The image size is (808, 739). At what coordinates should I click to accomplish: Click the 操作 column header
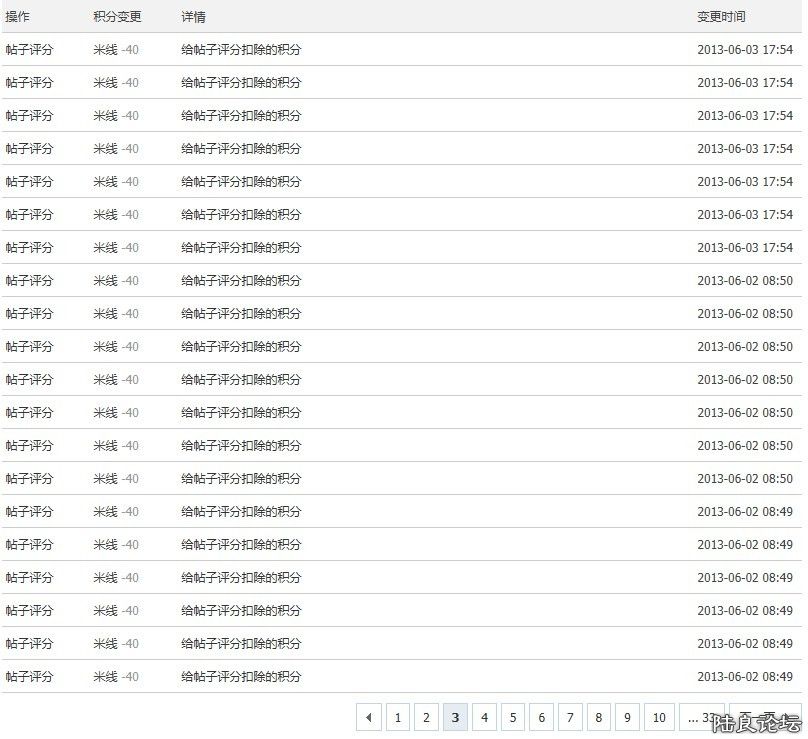[22, 16]
